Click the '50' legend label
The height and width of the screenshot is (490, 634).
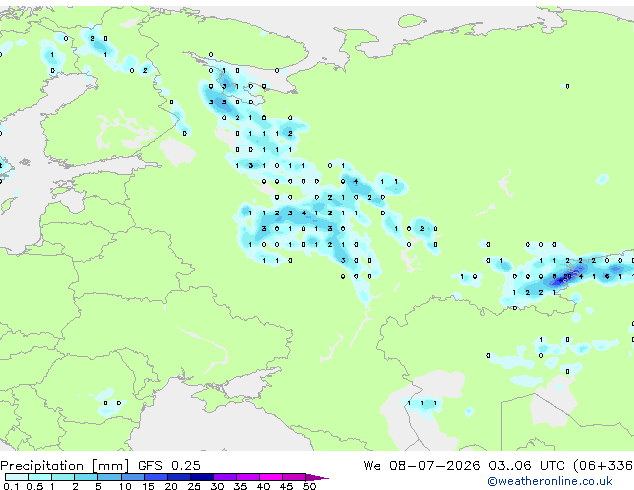click(x=309, y=486)
